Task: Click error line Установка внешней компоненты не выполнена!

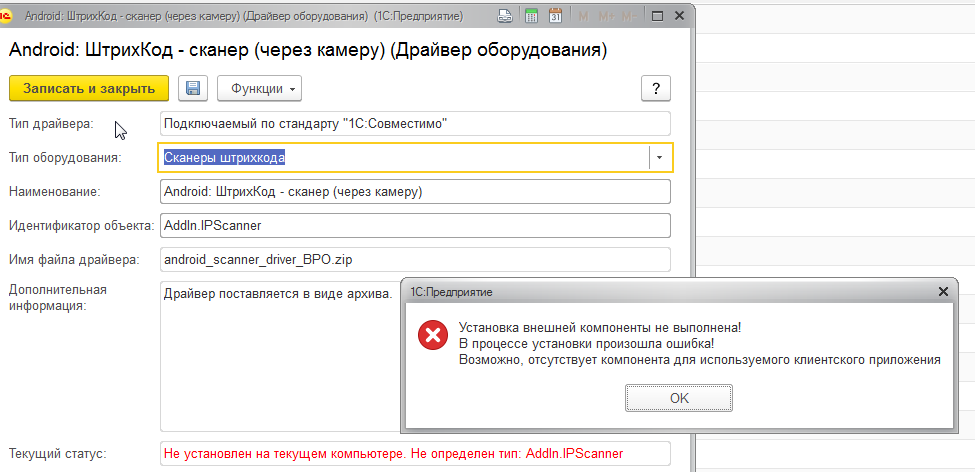Action: coord(600,327)
